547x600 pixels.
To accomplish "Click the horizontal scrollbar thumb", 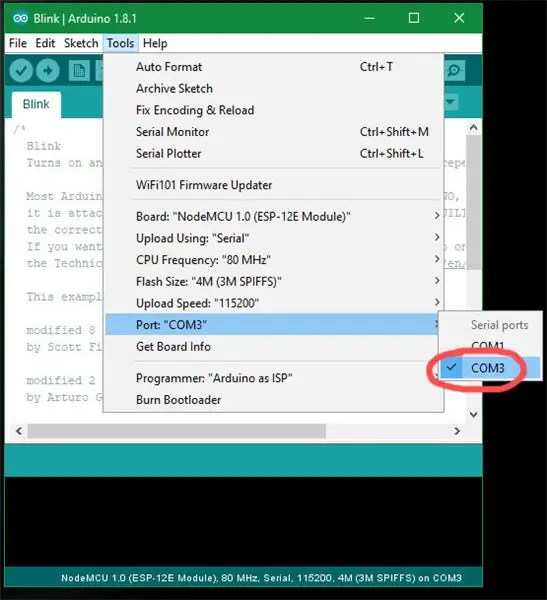I will coord(176,431).
